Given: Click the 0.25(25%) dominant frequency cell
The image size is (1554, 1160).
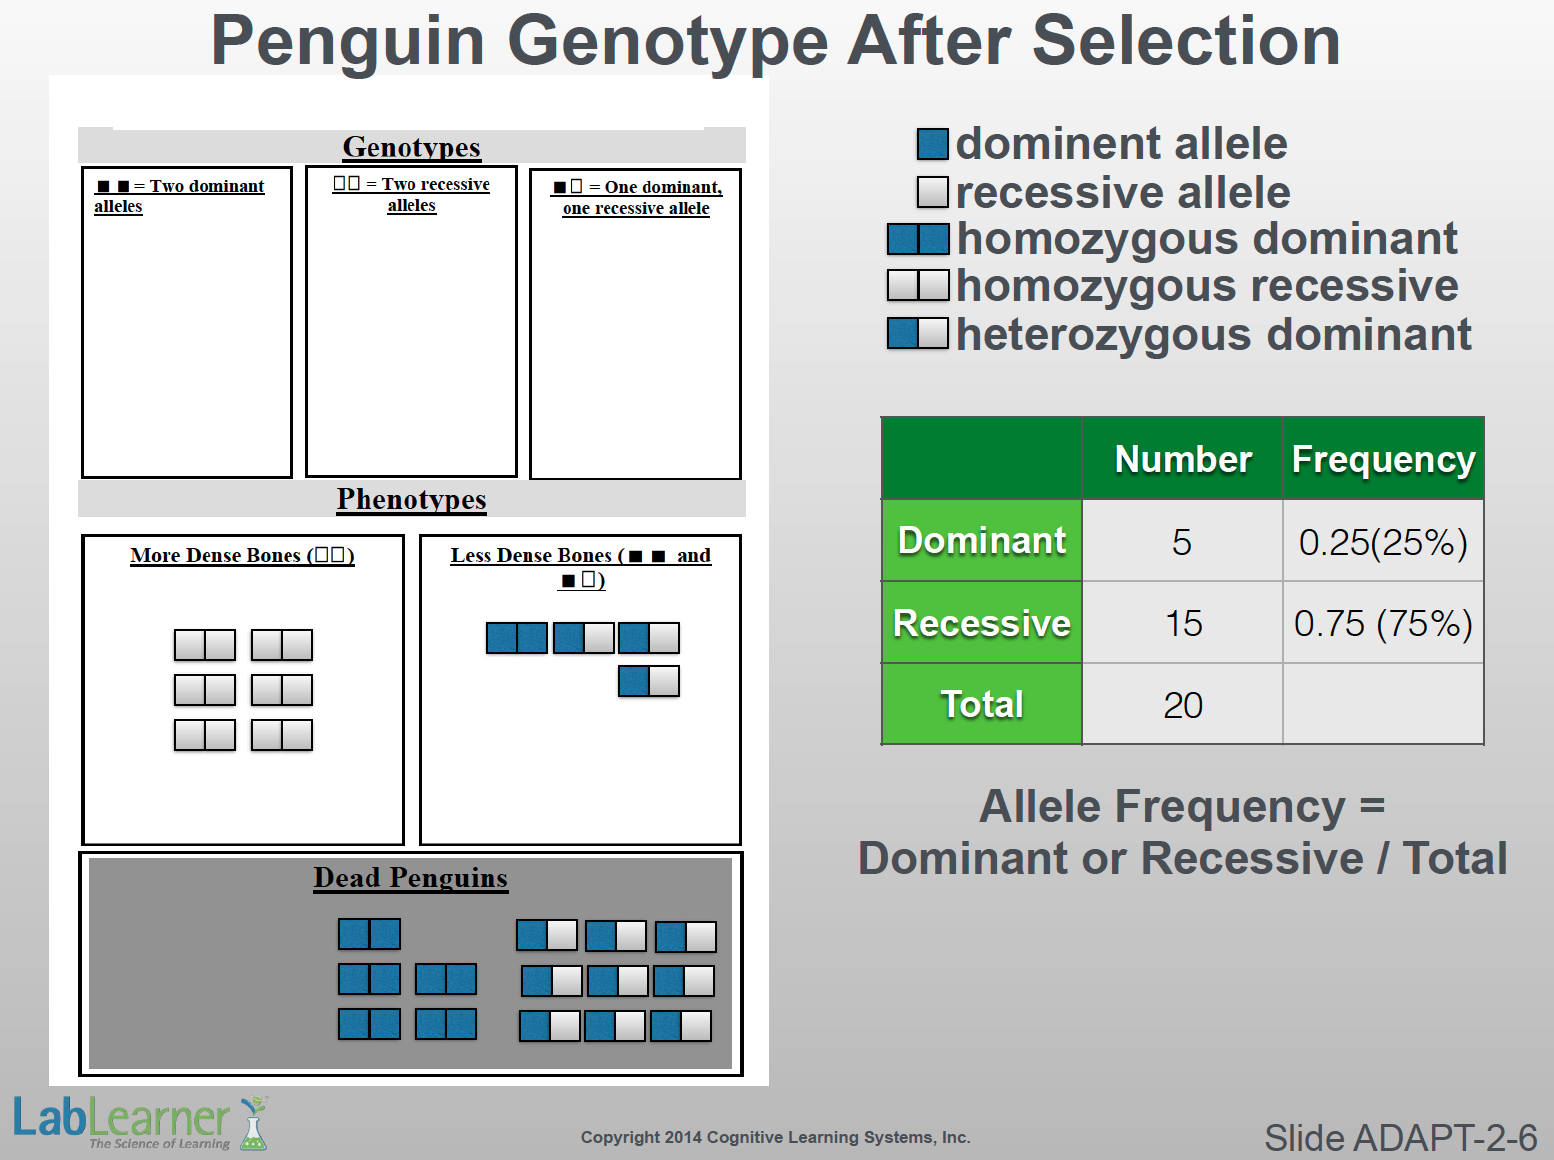Looking at the screenshot, I should coord(1383,542).
